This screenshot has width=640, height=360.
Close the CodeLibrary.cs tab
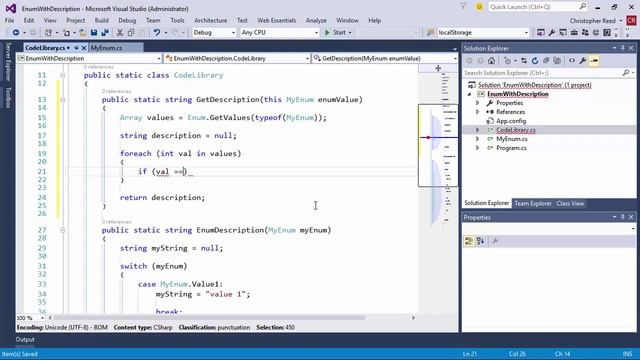[84, 48]
